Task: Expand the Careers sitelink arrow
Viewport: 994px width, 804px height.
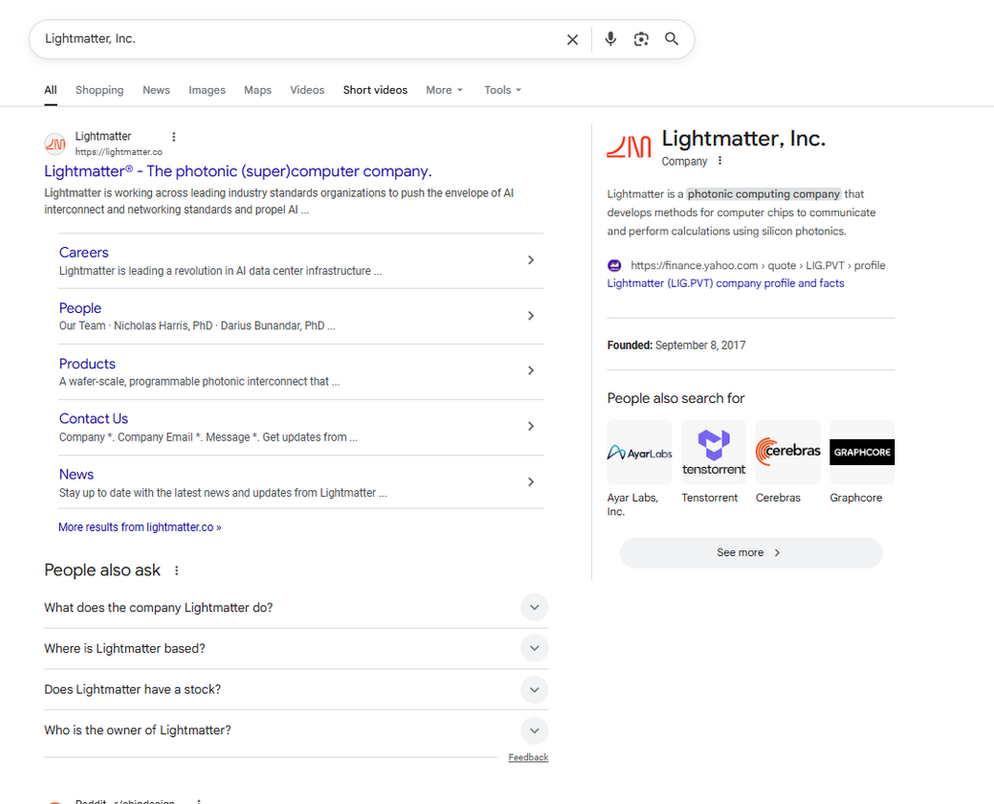Action: coord(531,260)
